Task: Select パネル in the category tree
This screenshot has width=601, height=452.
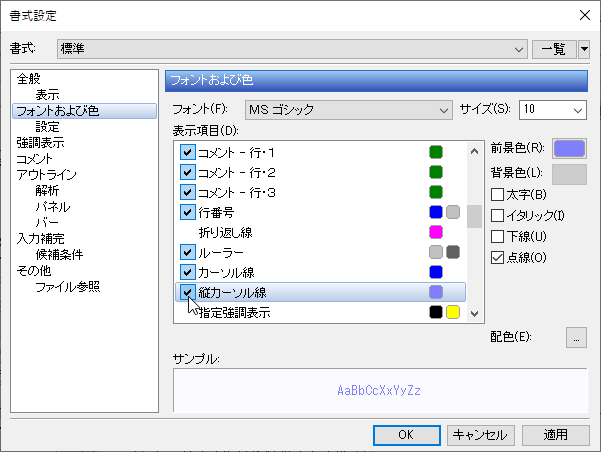Action: click(53, 207)
